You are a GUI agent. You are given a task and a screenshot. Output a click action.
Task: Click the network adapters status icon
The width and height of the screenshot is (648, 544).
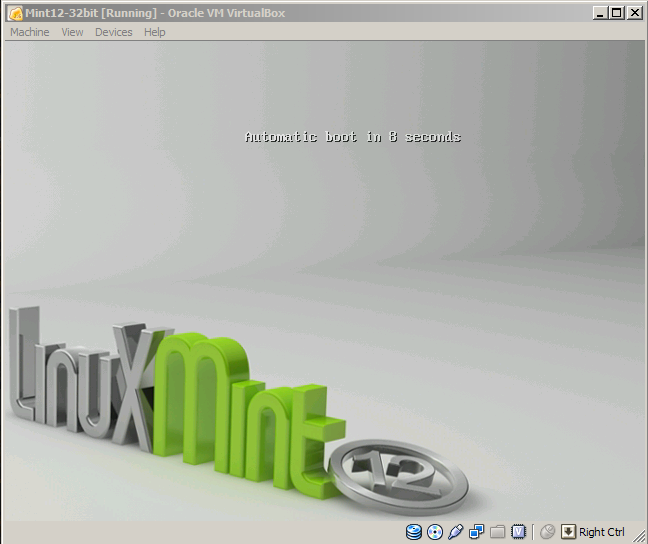click(x=477, y=532)
